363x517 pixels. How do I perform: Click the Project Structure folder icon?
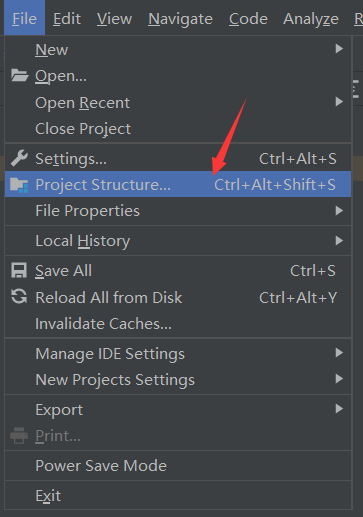click(x=19, y=185)
